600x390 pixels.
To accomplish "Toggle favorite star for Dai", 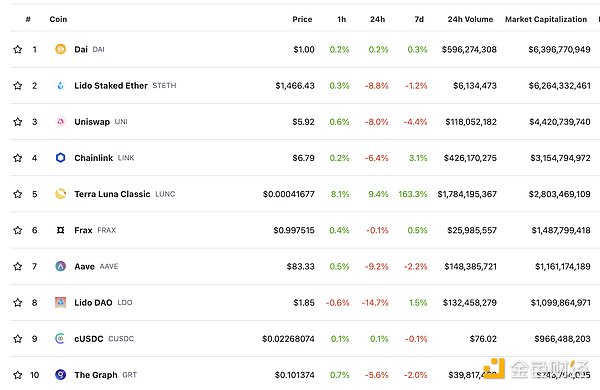I will [18, 49].
